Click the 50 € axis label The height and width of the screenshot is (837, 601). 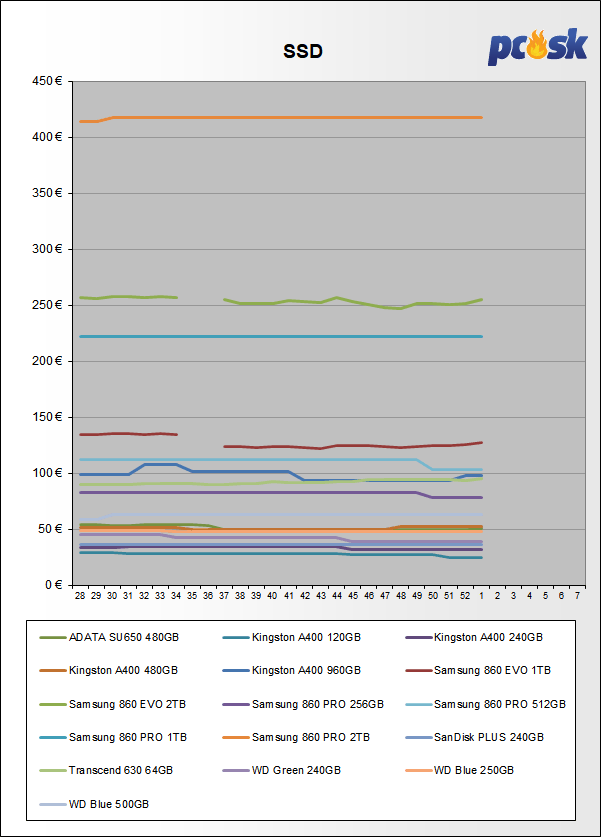pyautogui.click(x=50, y=529)
